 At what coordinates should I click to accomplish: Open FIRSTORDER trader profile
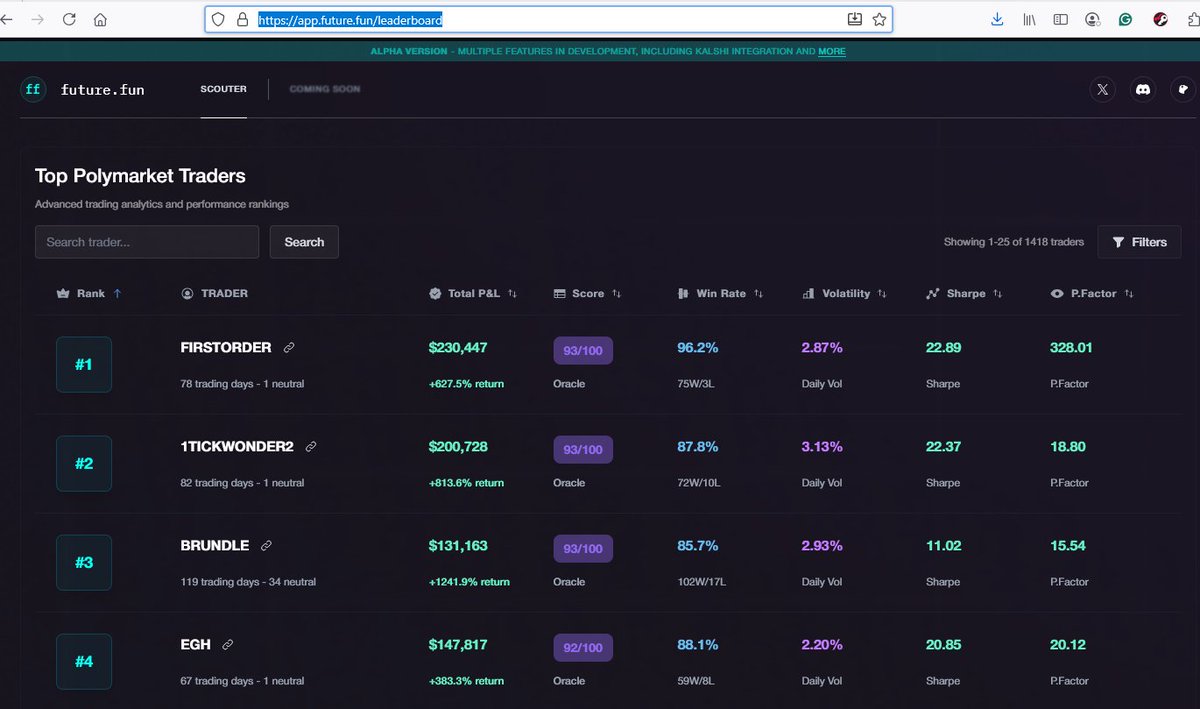click(x=225, y=348)
